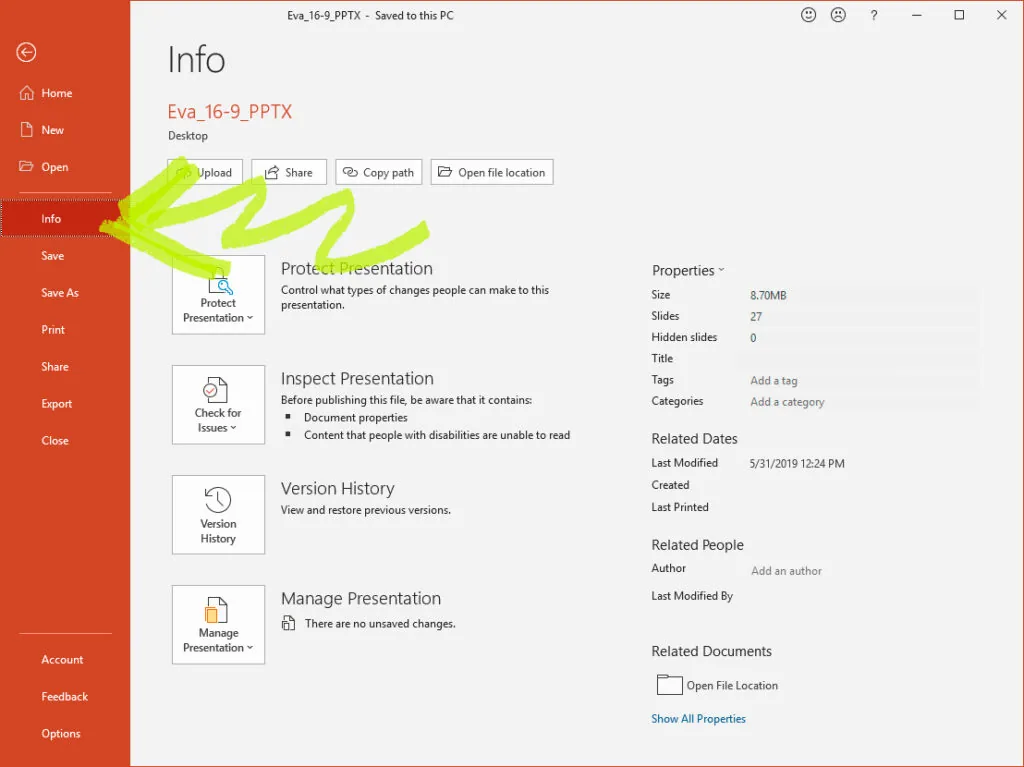
Task: Expand the Manage Presentation dropdown button
Action: coord(218,625)
